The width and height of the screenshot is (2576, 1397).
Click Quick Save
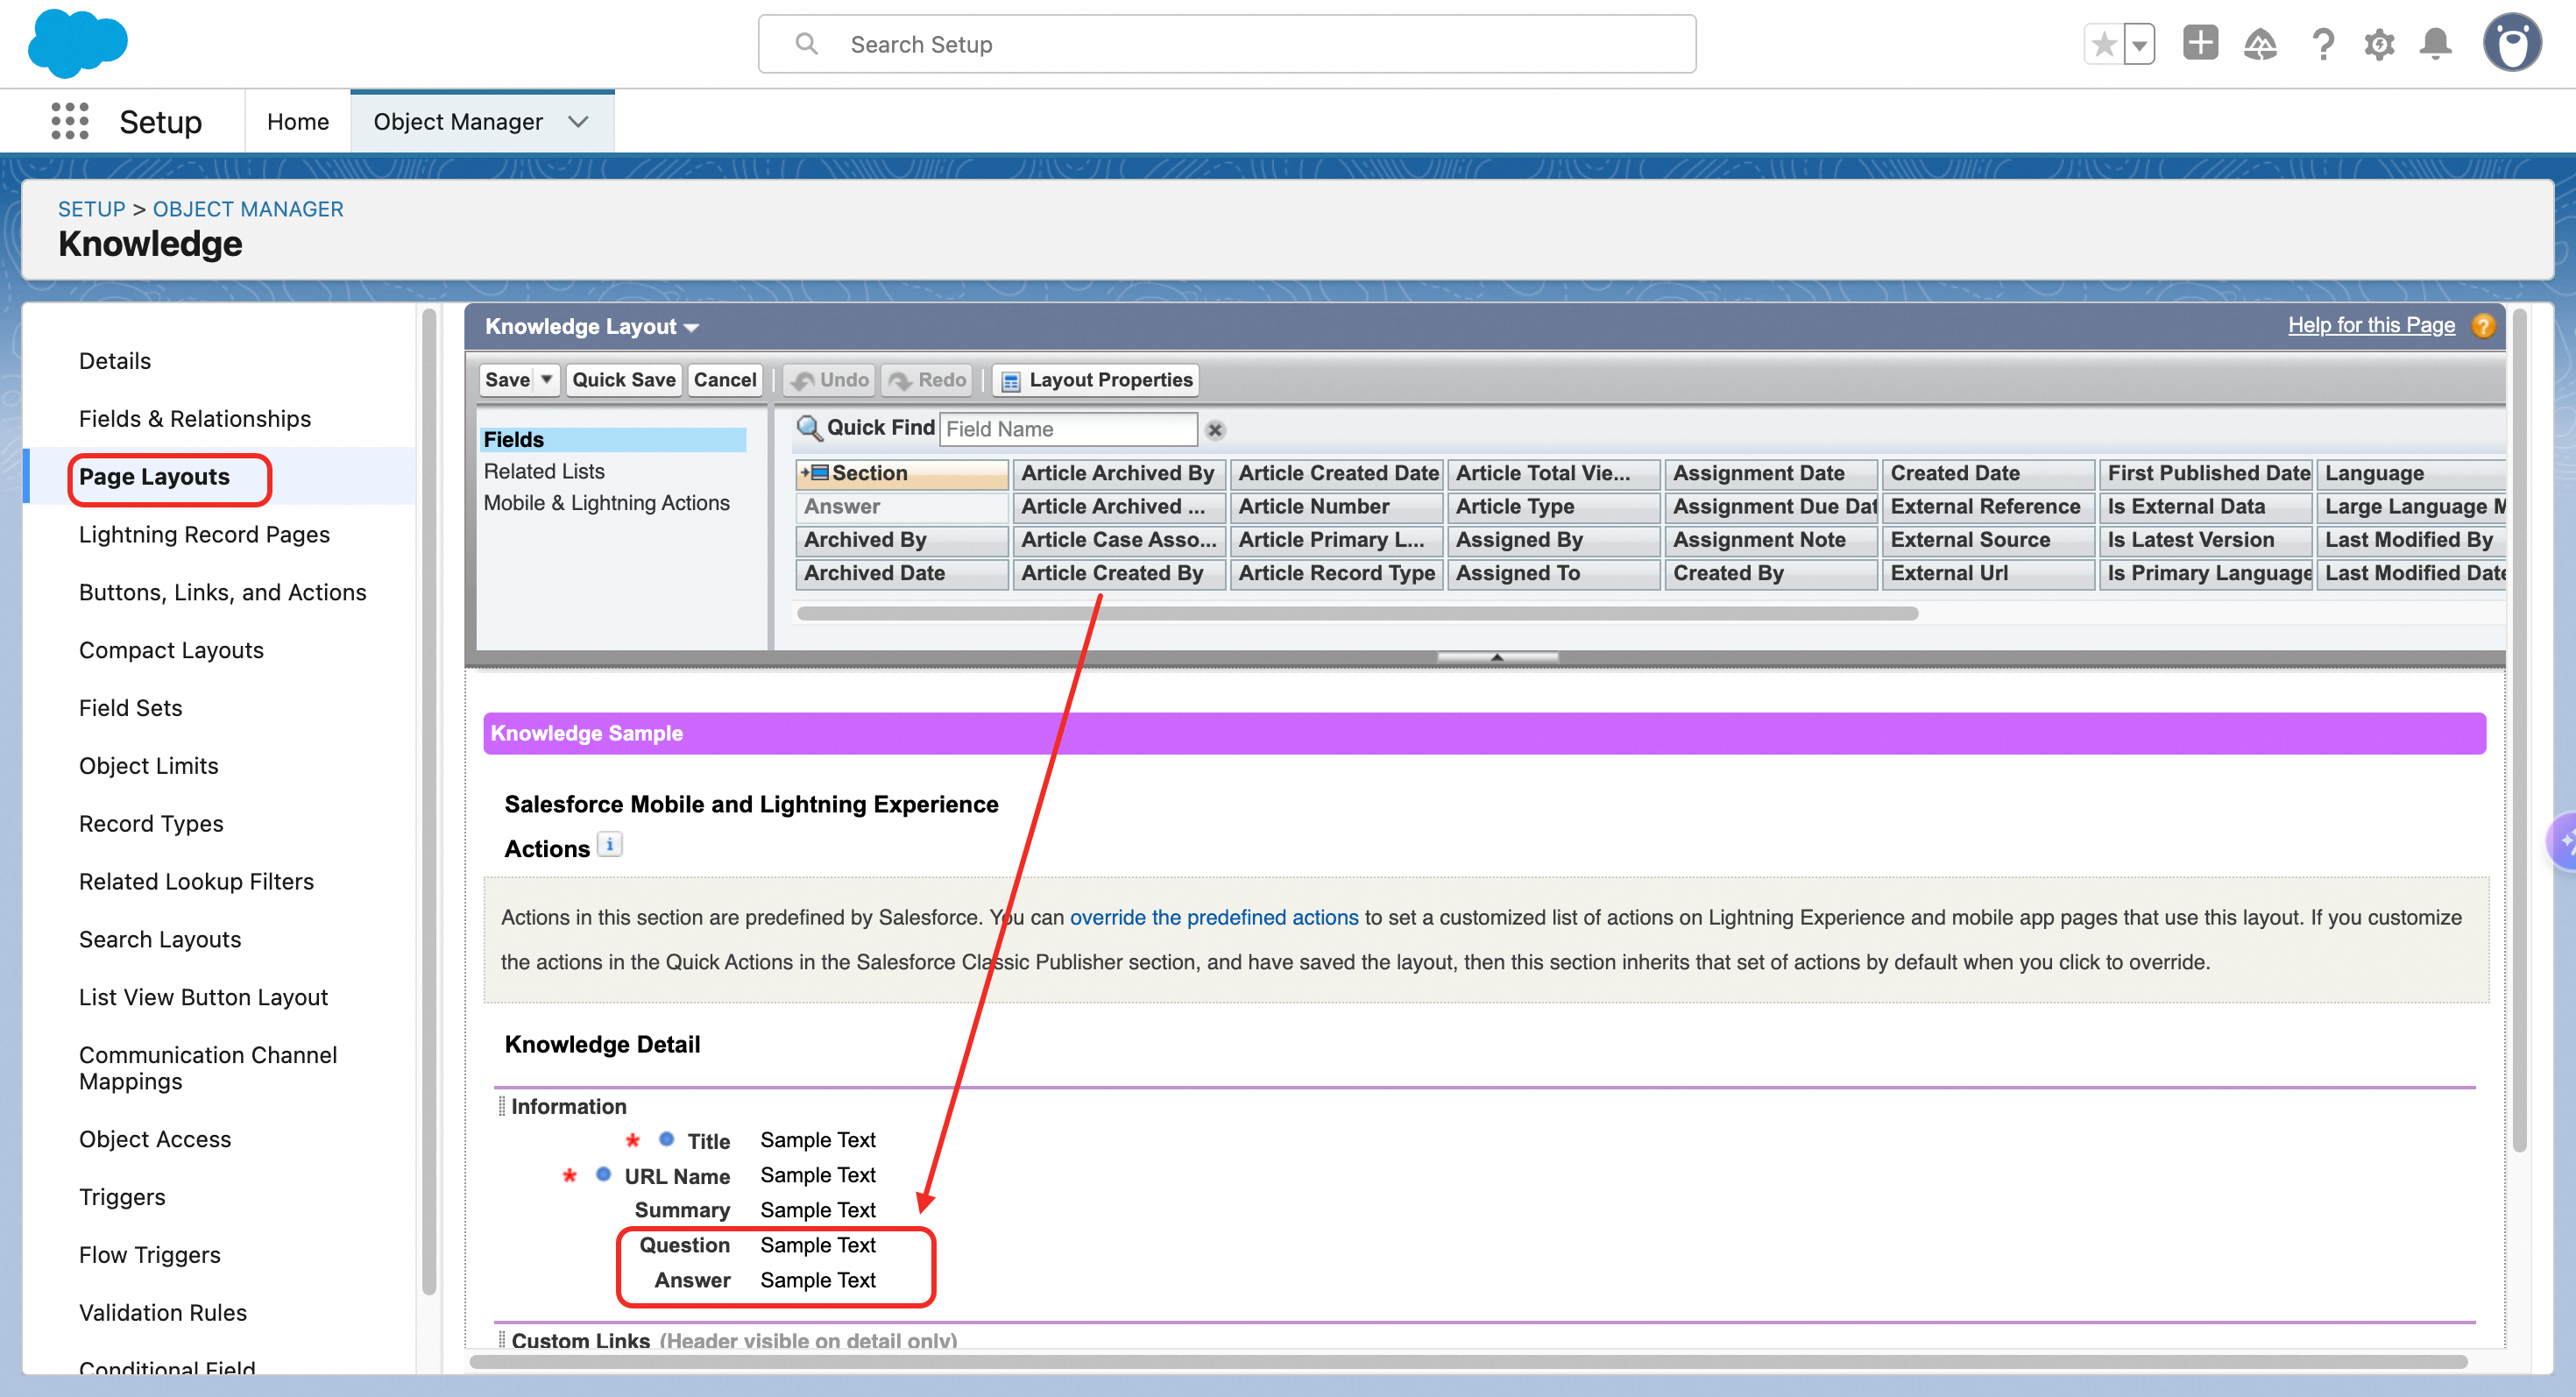pyautogui.click(x=624, y=380)
